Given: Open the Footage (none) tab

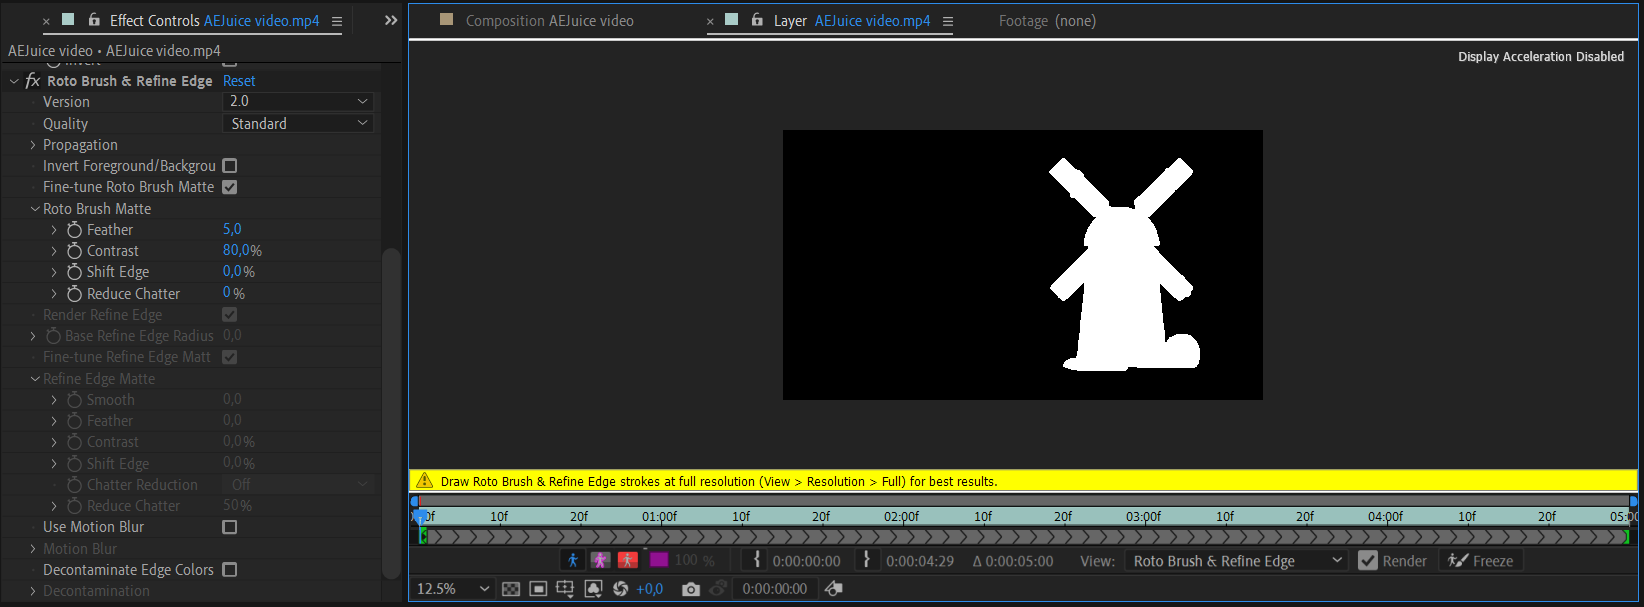Looking at the screenshot, I should point(1047,21).
